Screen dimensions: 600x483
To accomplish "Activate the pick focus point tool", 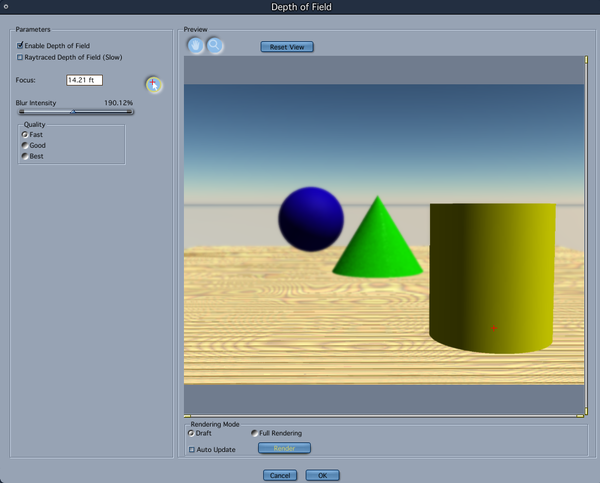I will pyautogui.click(x=154, y=85).
